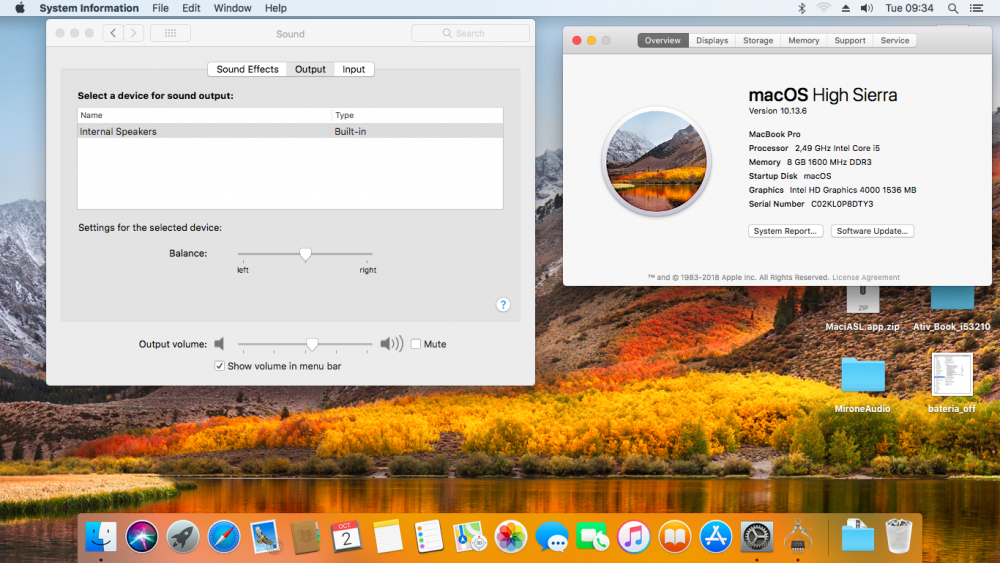Viewport: 1000px width, 563px height.
Task: Open App Store icon in Dock
Action: (x=716, y=537)
